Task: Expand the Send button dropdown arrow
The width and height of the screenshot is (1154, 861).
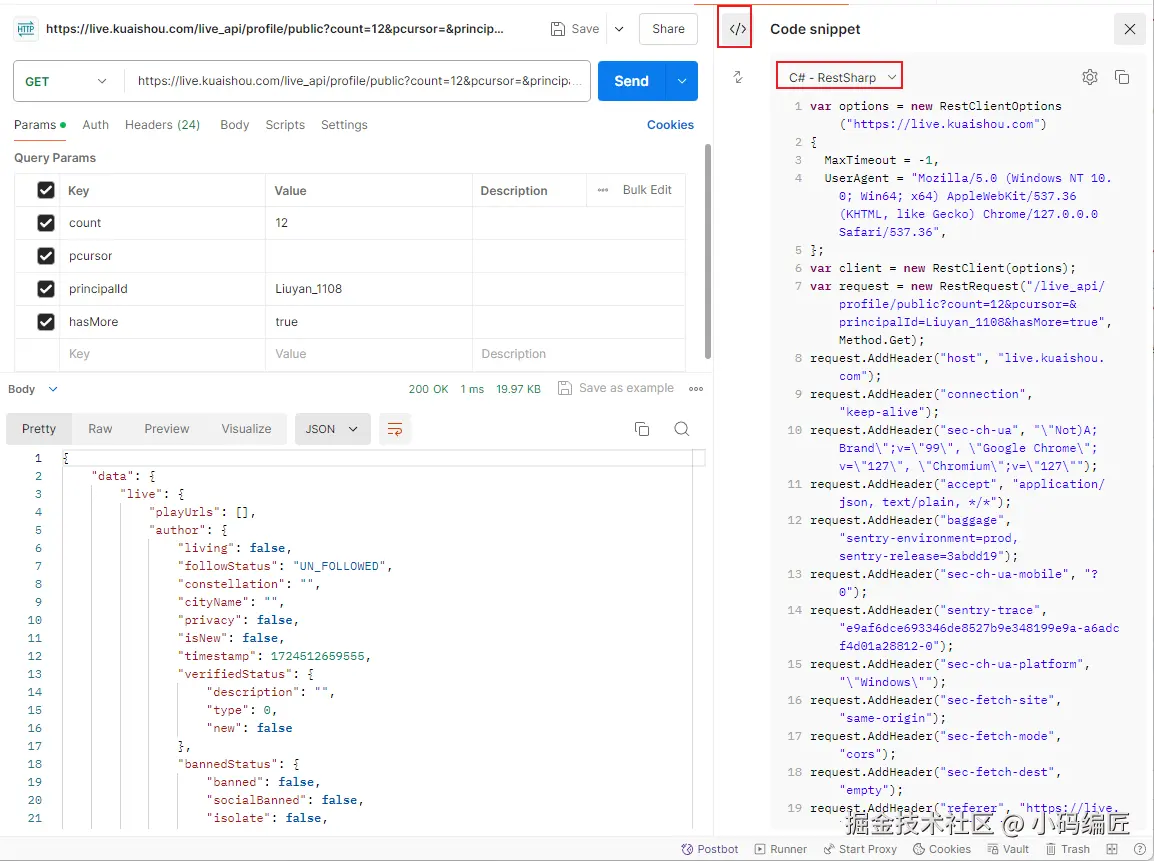Action: tap(682, 81)
